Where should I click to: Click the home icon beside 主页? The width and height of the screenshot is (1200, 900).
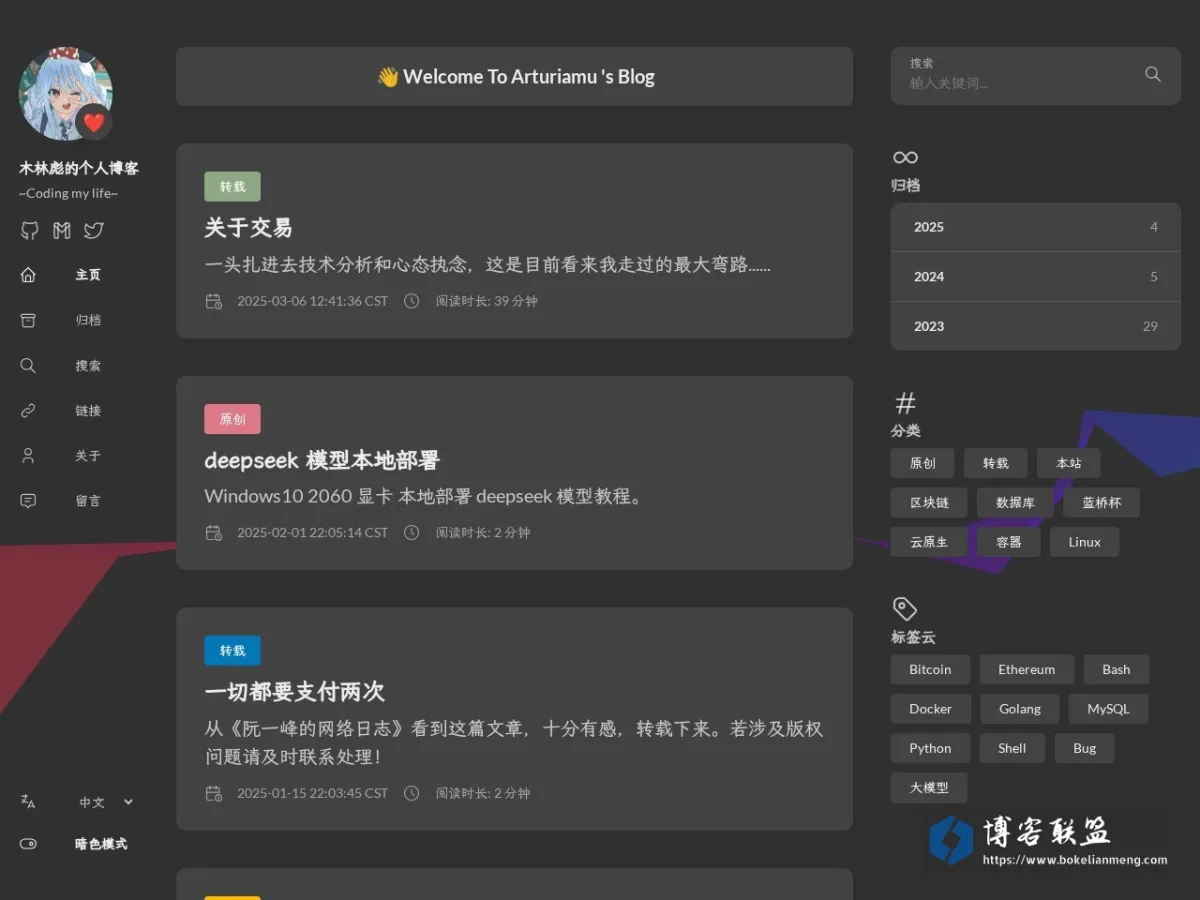(x=28, y=275)
